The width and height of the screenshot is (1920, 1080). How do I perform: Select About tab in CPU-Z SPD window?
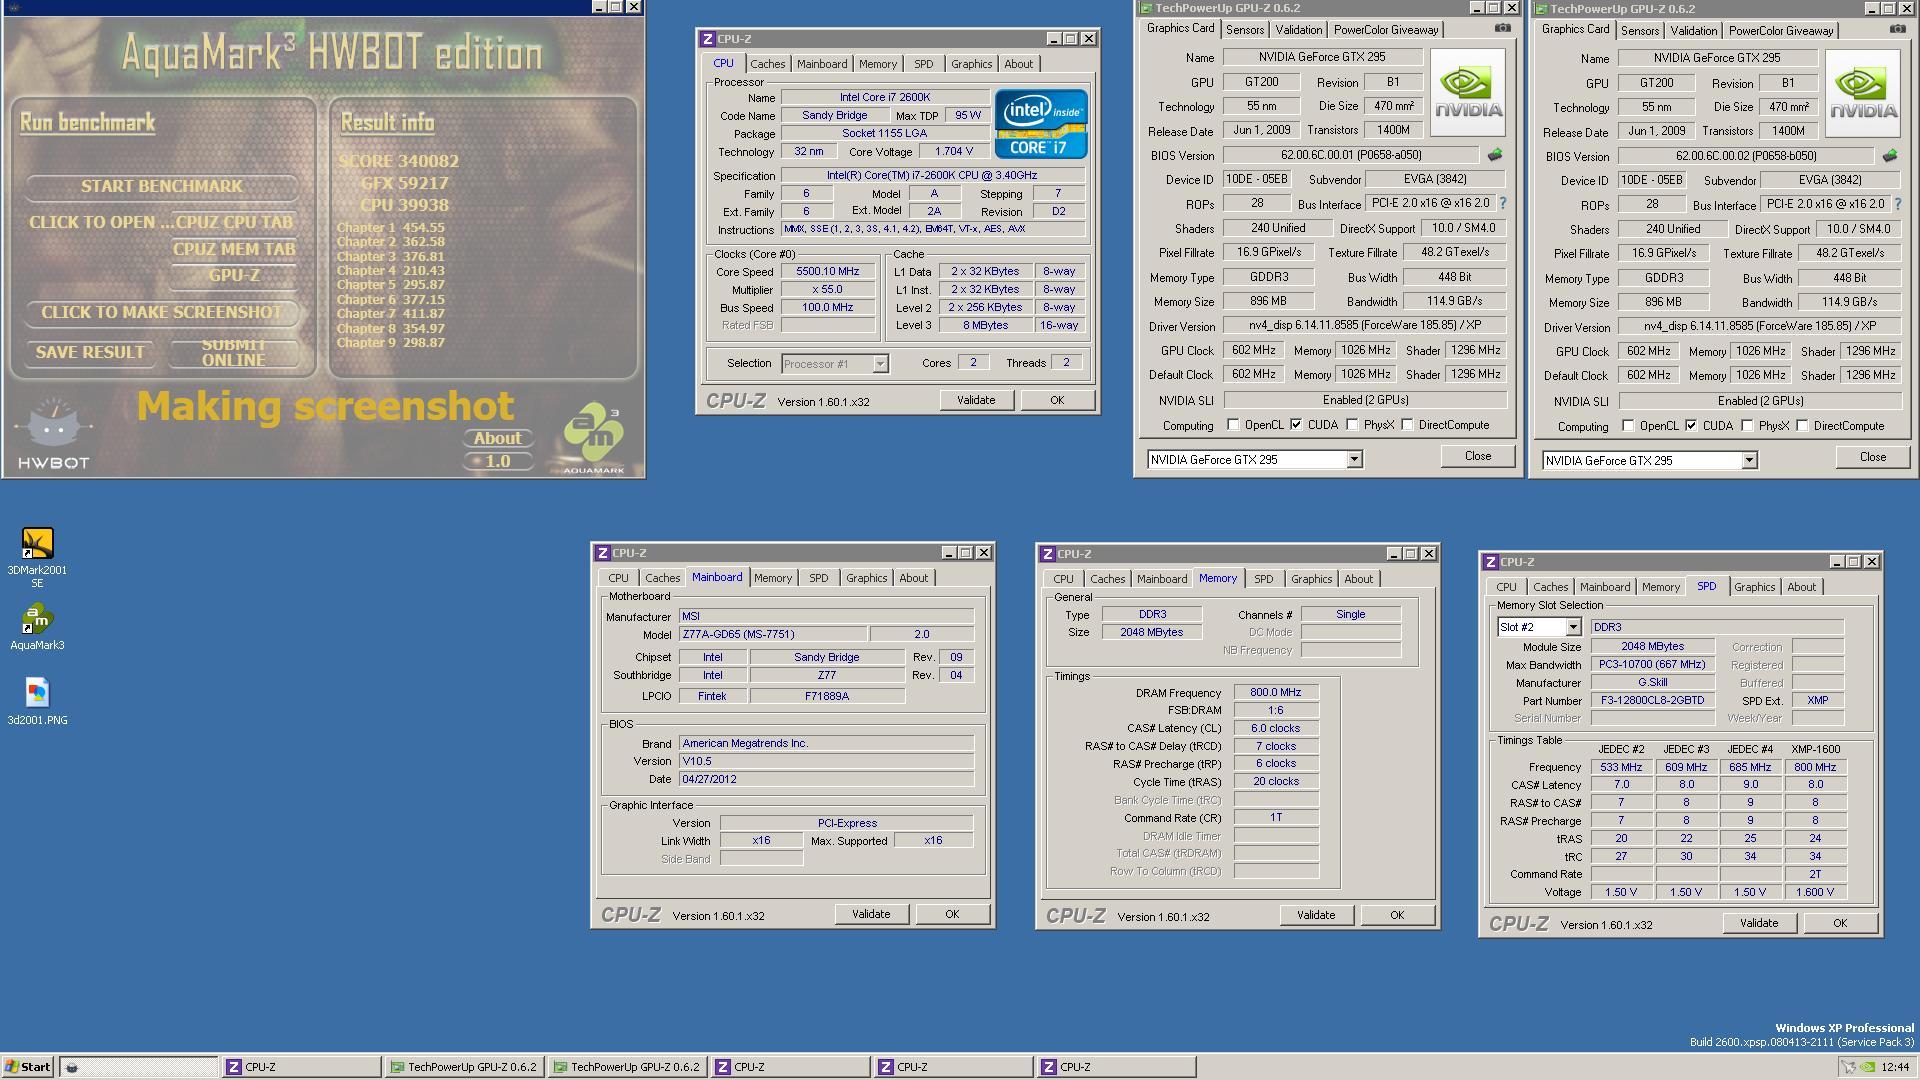[x=1801, y=587]
